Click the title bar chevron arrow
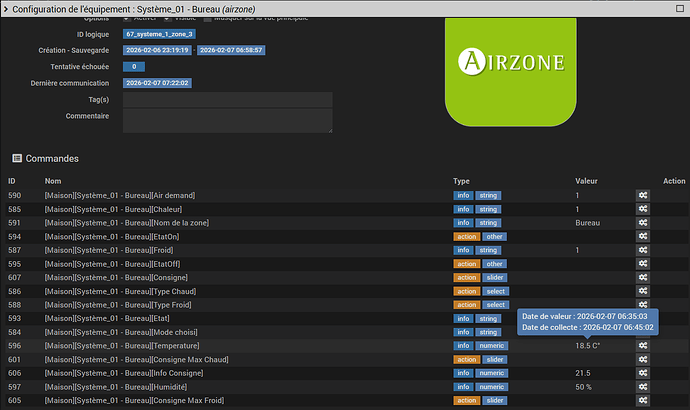This screenshot has width=690, height=410. point(6,9)
